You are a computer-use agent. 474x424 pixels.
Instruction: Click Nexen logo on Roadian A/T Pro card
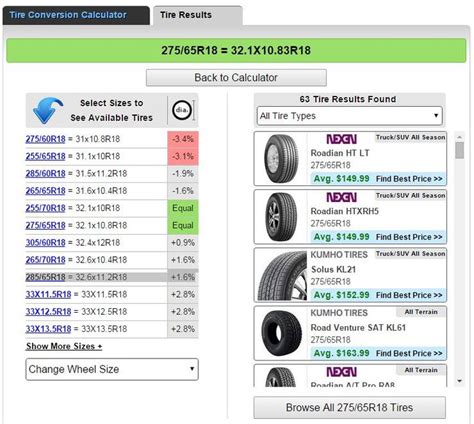pos(341,372)
